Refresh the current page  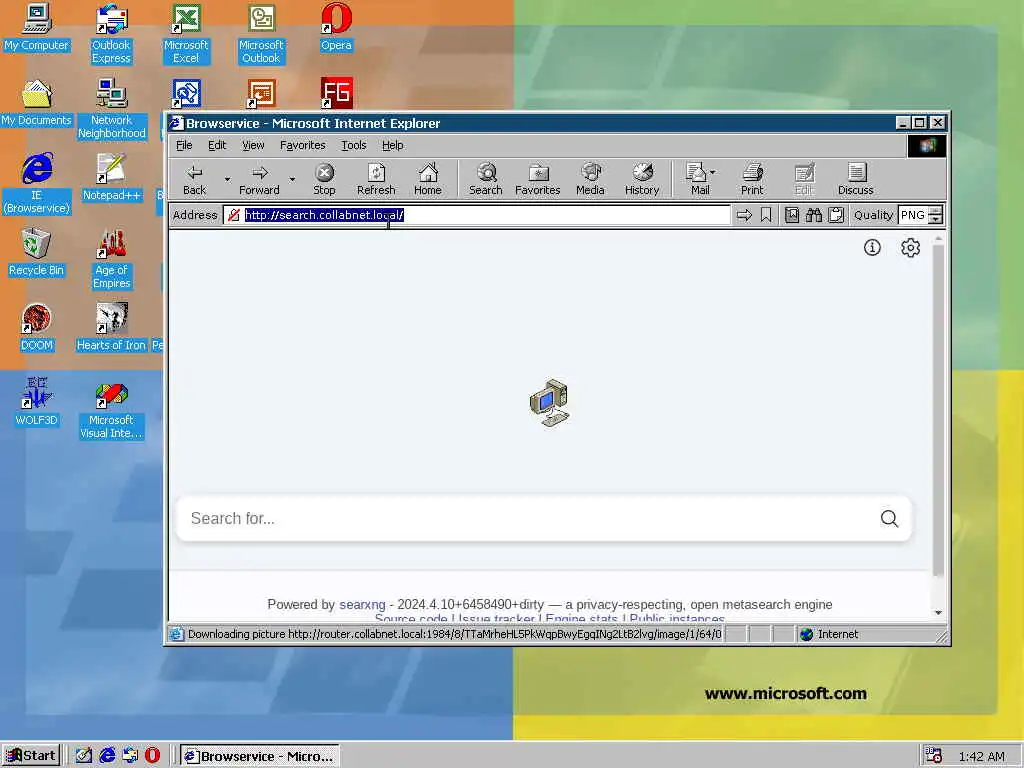click(376, 179)
